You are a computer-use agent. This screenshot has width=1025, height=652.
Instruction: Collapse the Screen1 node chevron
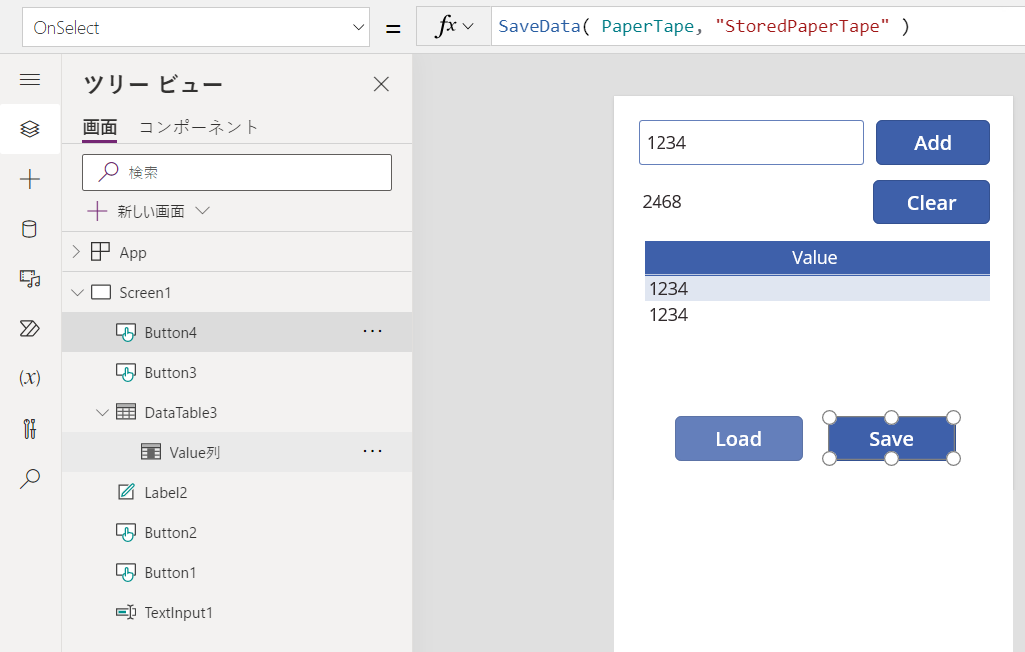point(77,292)
